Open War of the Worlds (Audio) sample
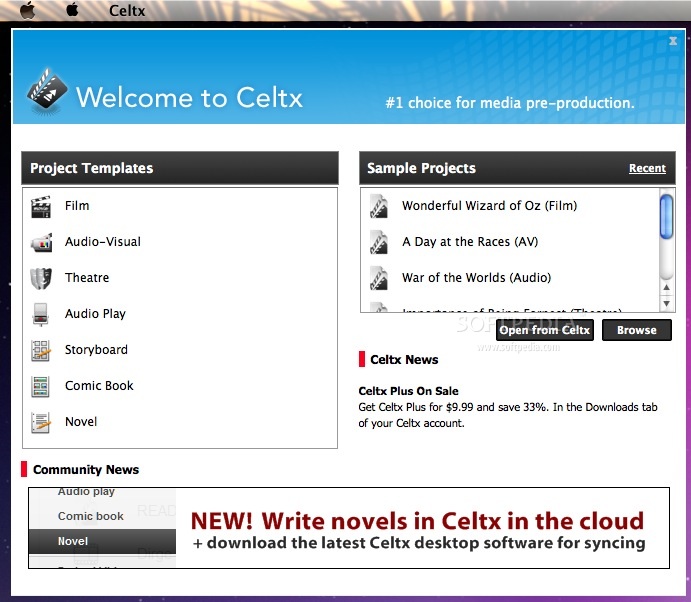Viewport: 691px width, 602px height. (x=476, y=278)
